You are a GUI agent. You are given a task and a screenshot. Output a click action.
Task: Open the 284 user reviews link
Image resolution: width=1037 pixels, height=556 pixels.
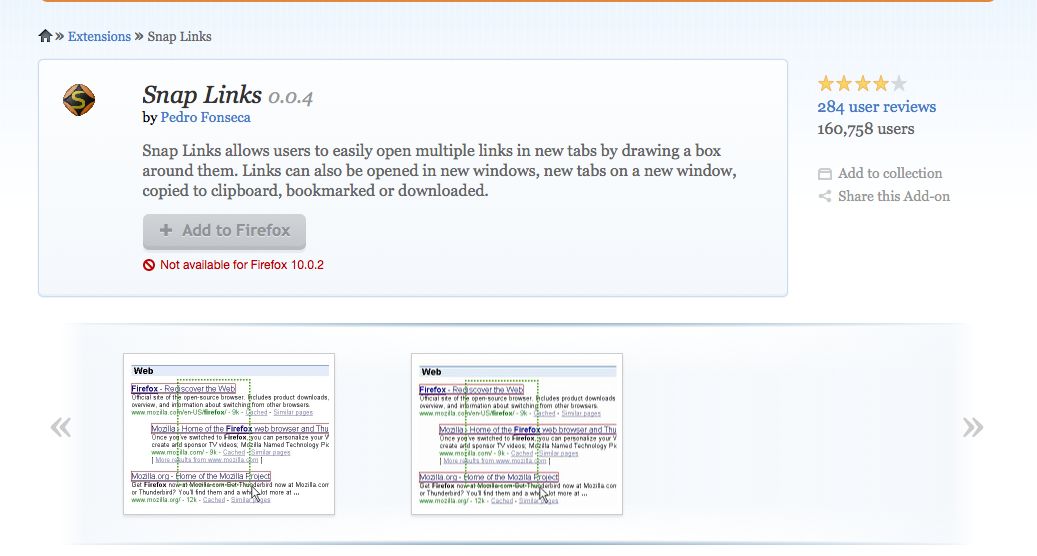coord(876,107)
